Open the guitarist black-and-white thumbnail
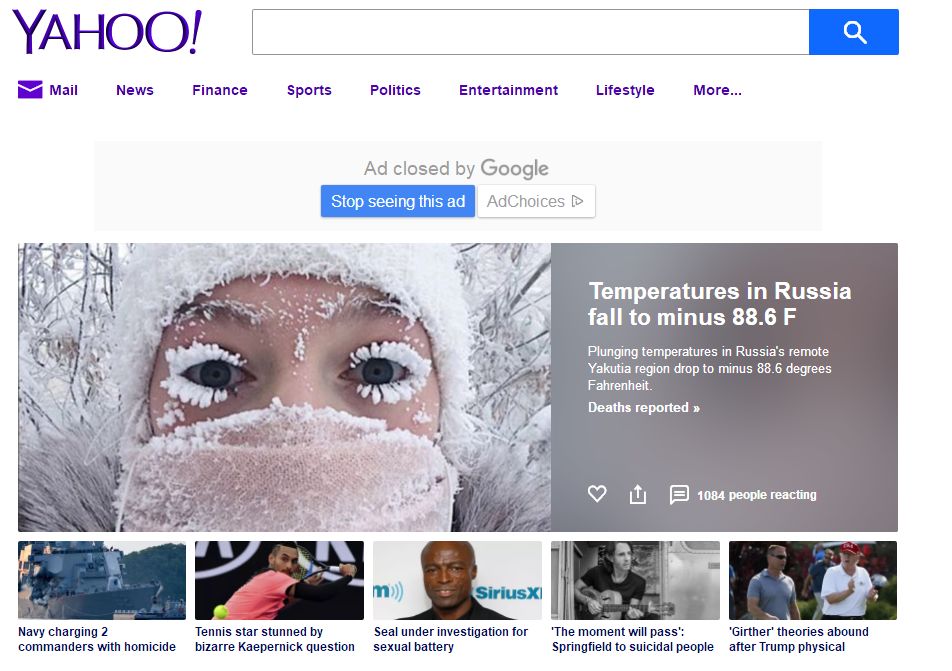This screenshot has height=671, width=952. point(635,580)
